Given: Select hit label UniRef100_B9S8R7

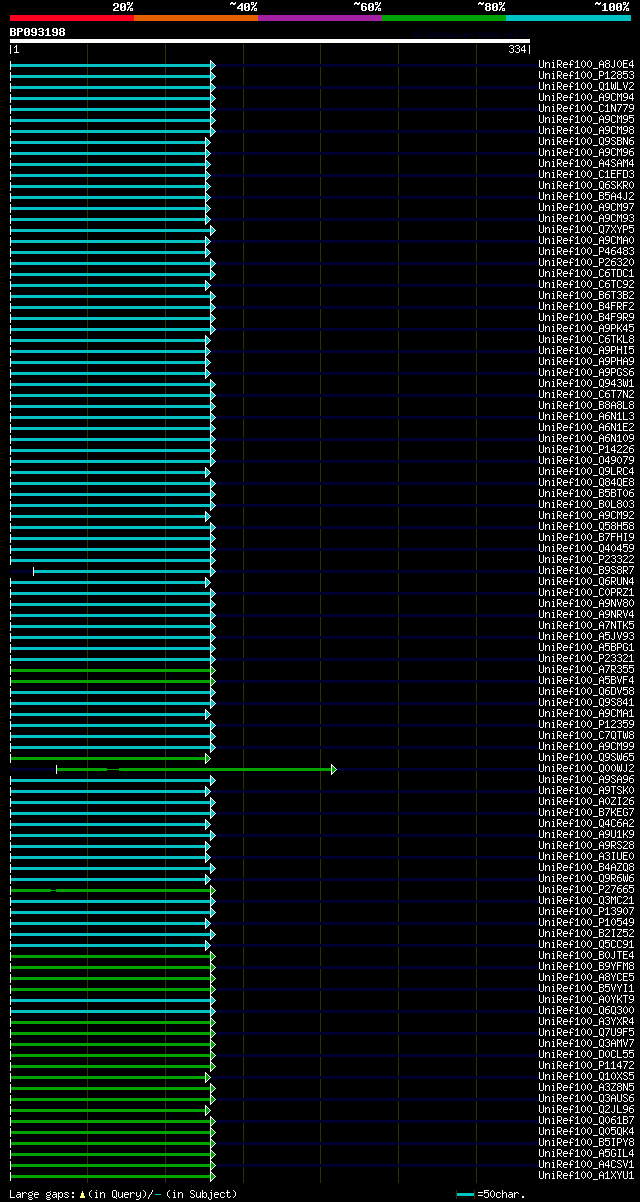Looking at the screenshot, I should tap(586, 570).
